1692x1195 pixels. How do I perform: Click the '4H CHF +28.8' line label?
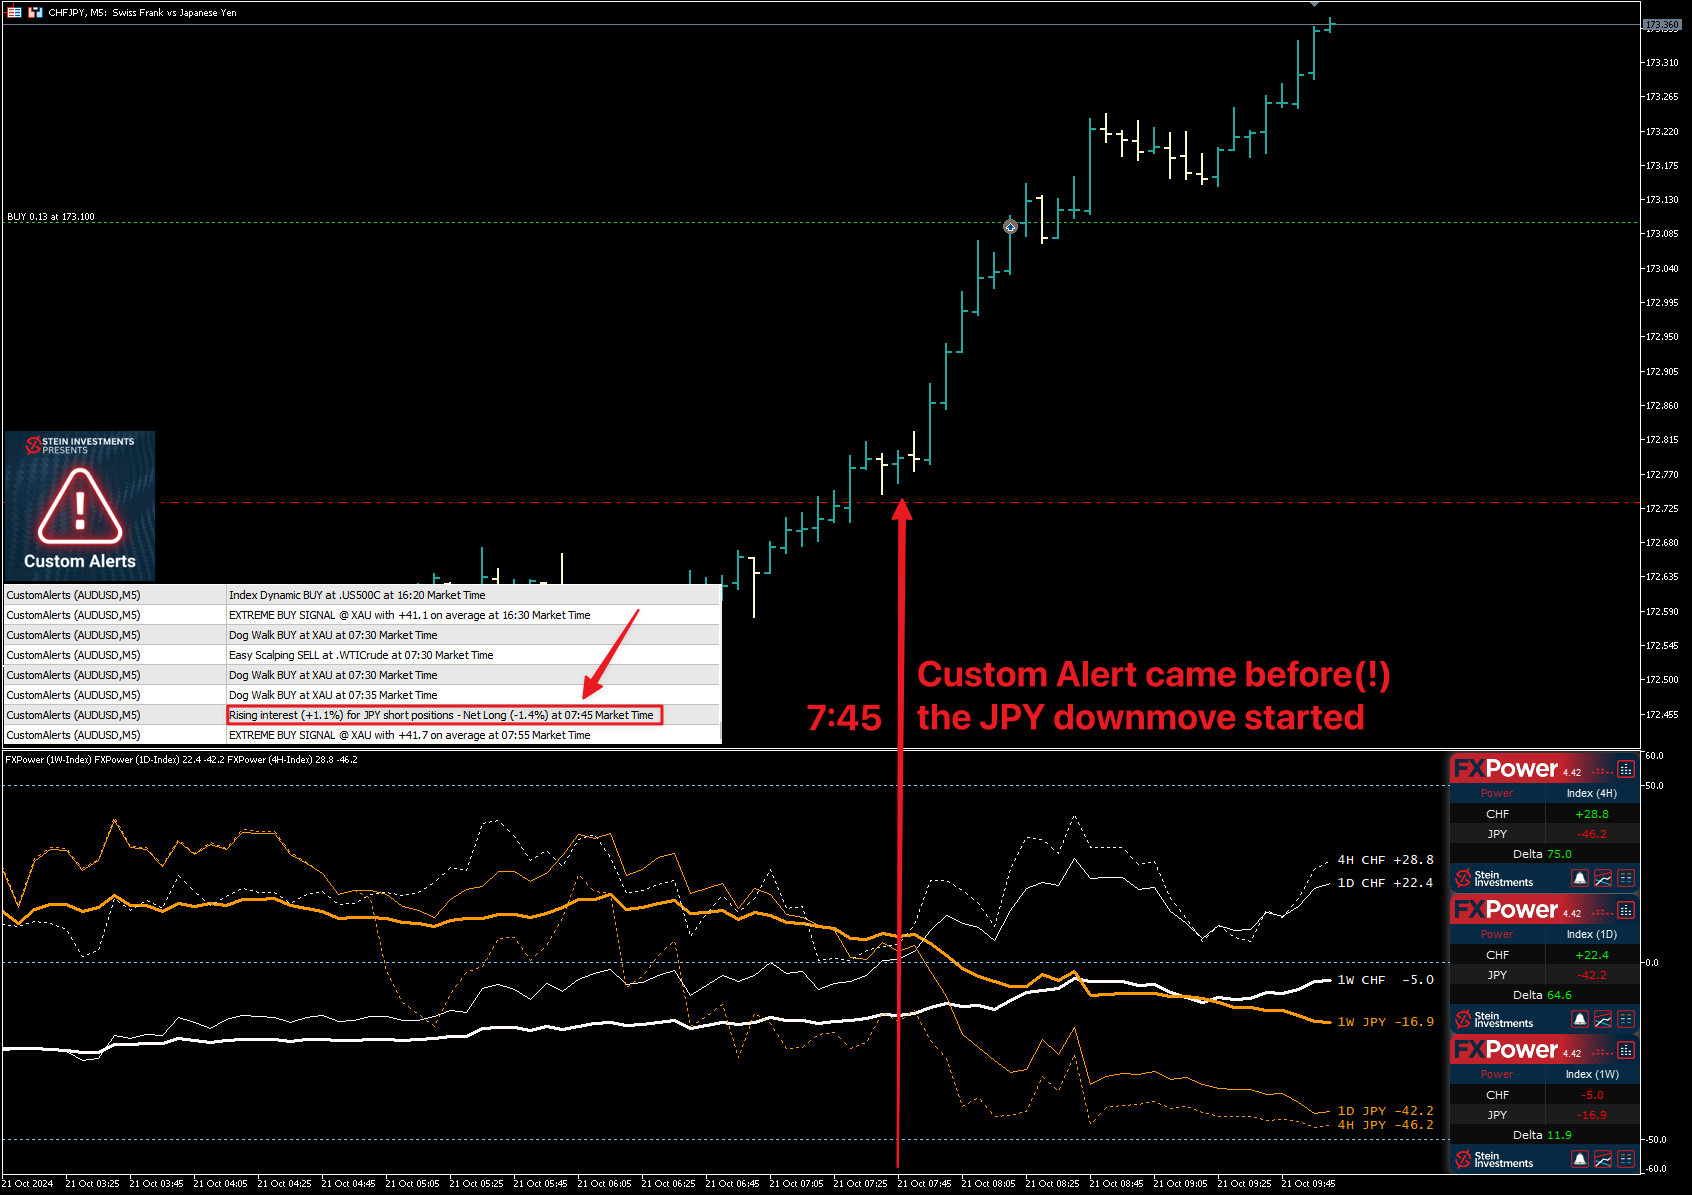pos(1385,860)
